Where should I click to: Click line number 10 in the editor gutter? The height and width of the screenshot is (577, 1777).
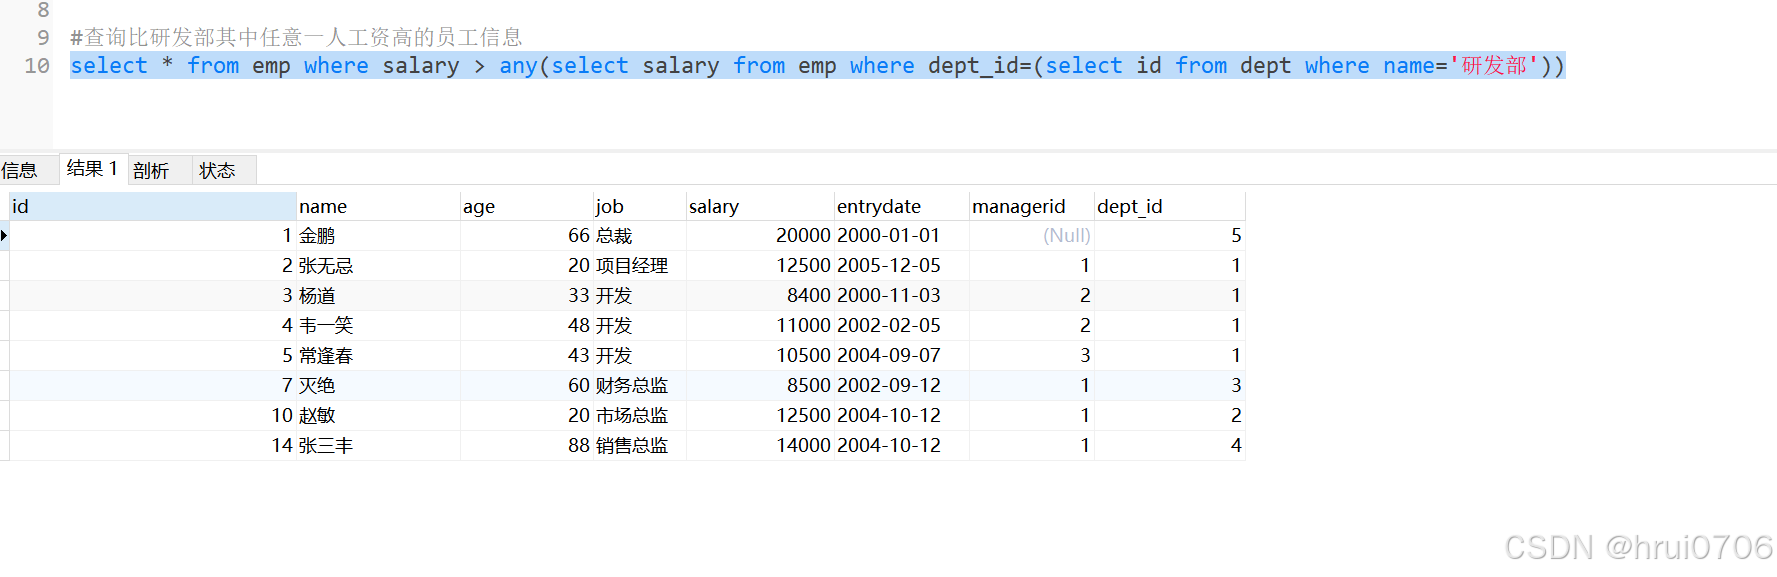point(37,66)
